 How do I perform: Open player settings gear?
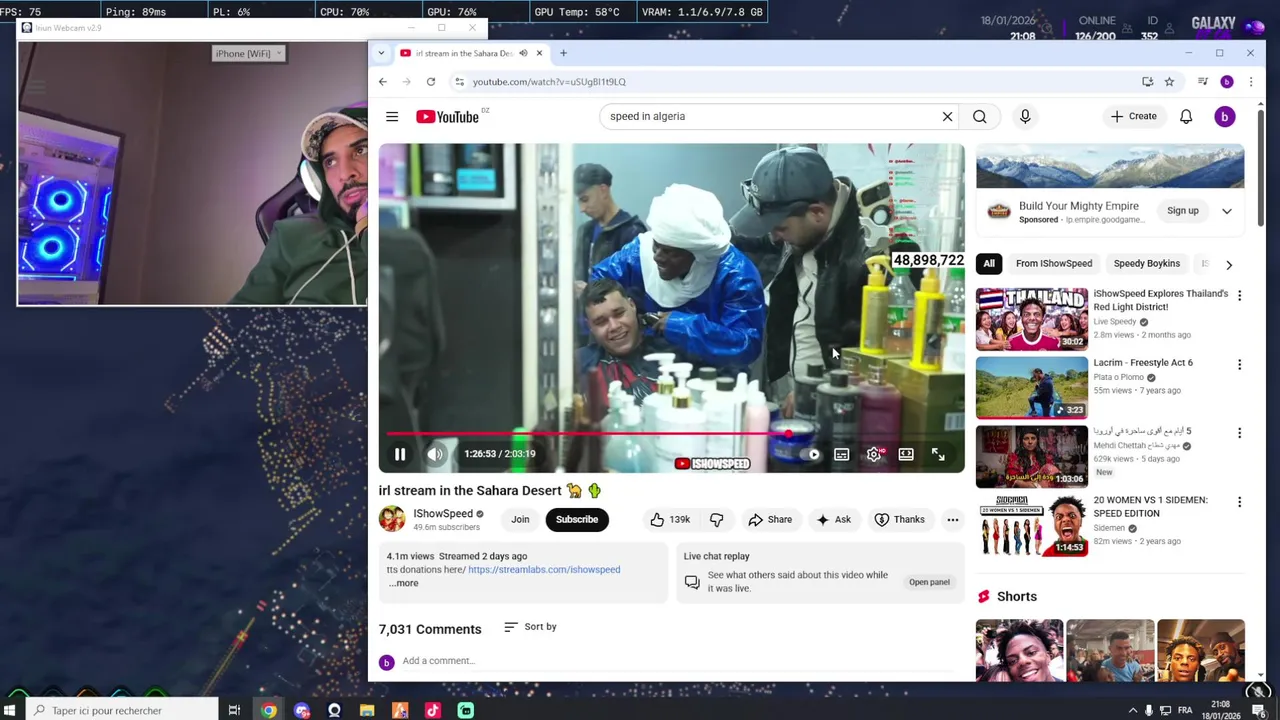point(874,455)
